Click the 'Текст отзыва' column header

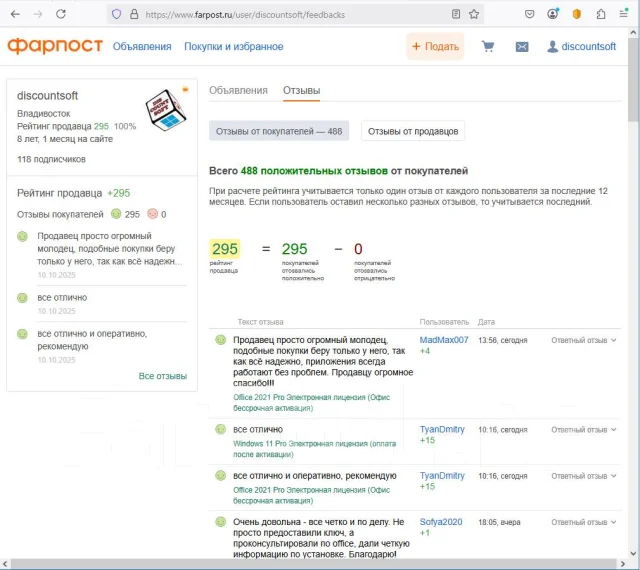click(260, 322)
